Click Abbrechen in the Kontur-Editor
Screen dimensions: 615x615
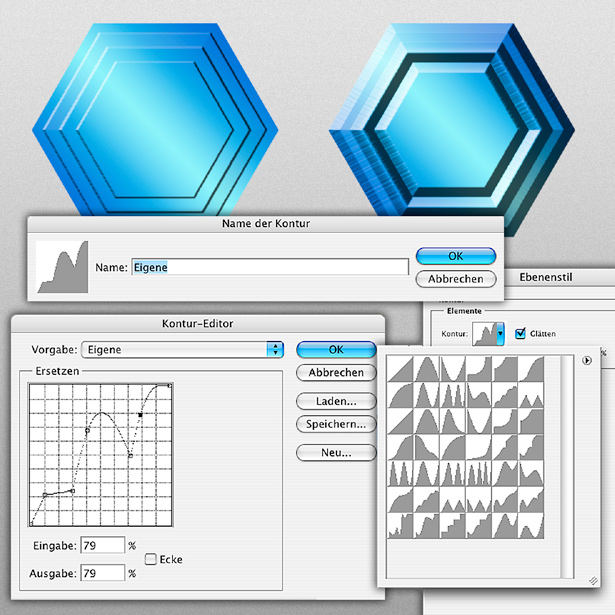coord(336,372)
